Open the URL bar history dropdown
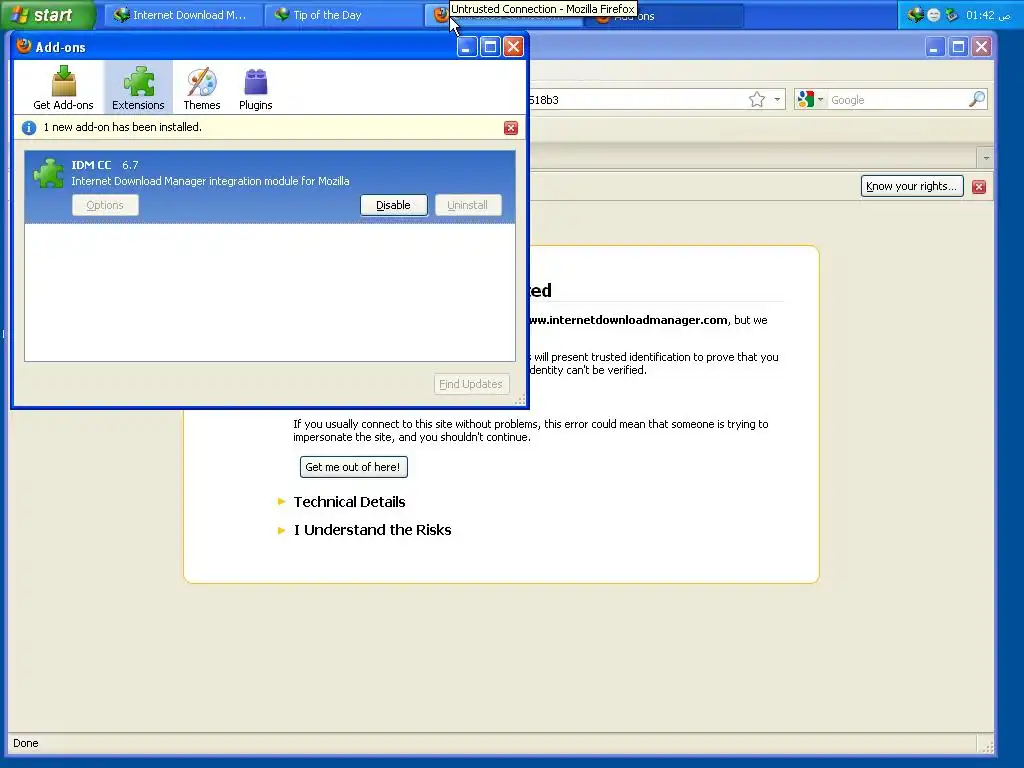This screenshot has height=768, width=1024. (777, 100)
